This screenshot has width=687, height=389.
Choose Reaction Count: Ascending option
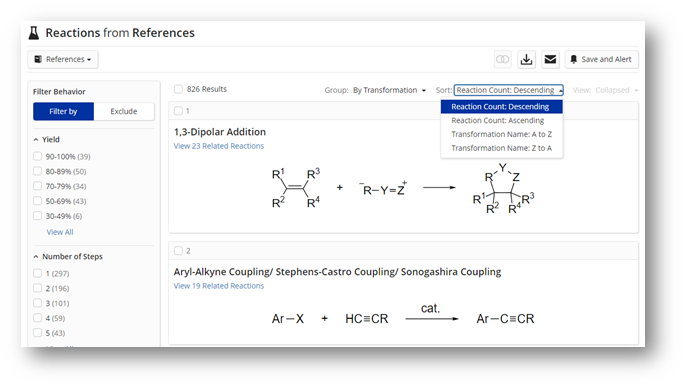[502, 120]
